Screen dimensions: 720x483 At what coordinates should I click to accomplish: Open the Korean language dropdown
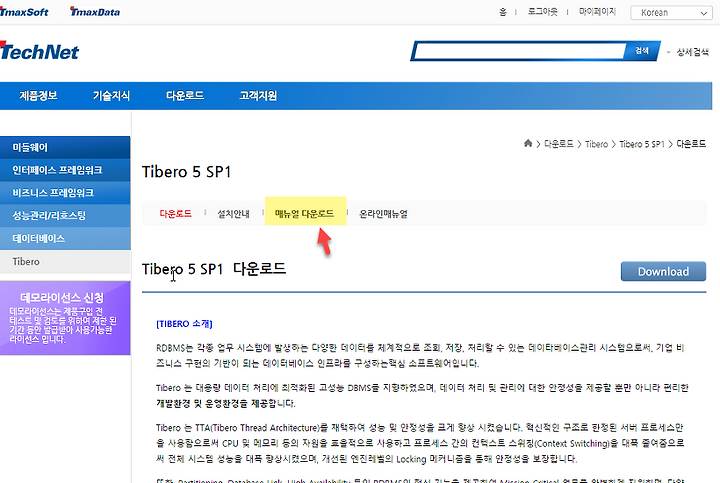[x=672, y=13]
